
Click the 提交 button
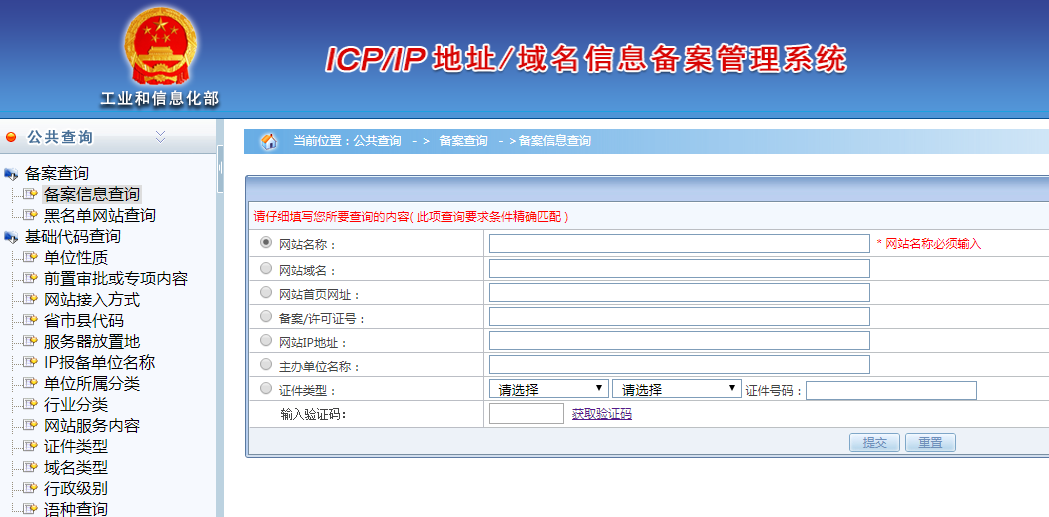pos(874,443)
